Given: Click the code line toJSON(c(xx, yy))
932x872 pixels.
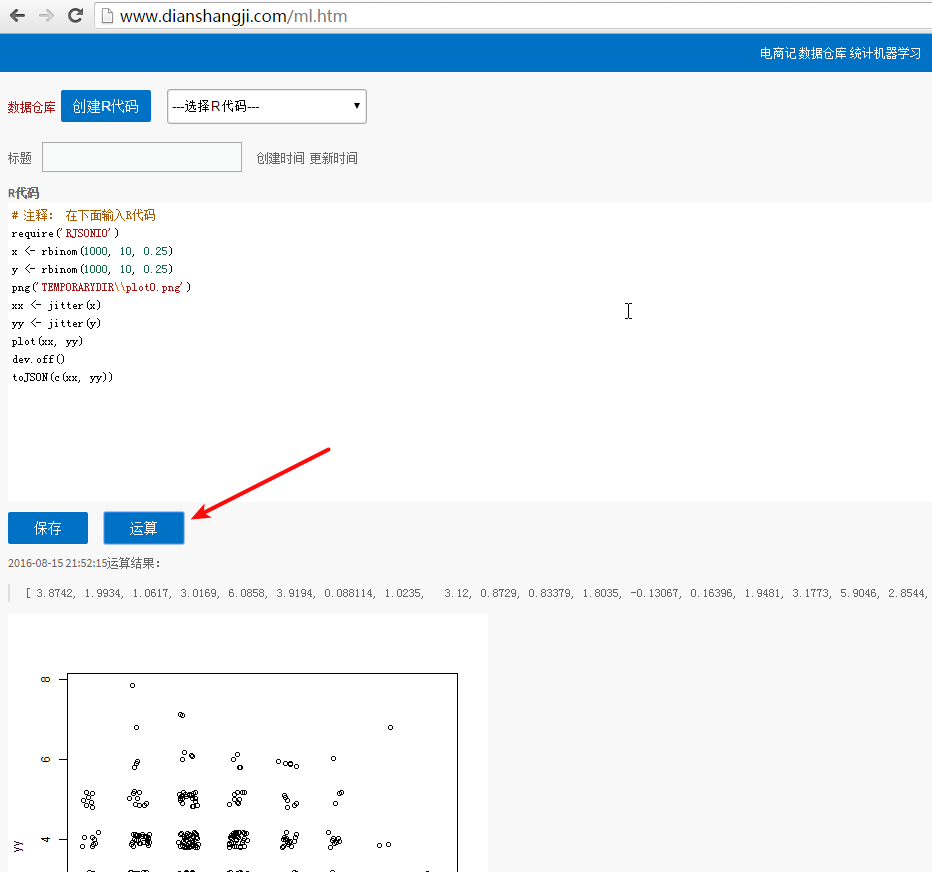Looking at the screenshot, I should [62, 377].
